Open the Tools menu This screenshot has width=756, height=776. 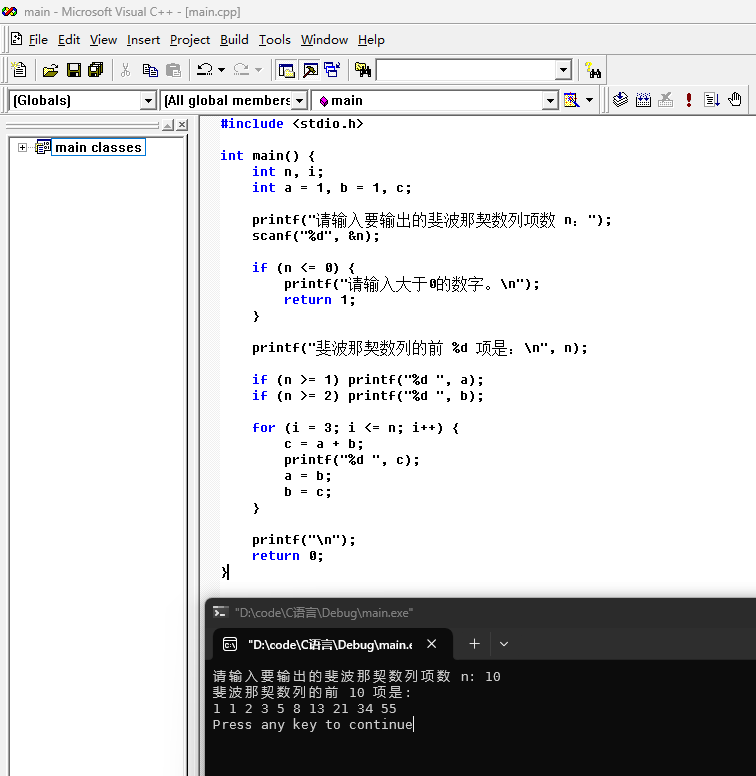click(x=275, y=40)
